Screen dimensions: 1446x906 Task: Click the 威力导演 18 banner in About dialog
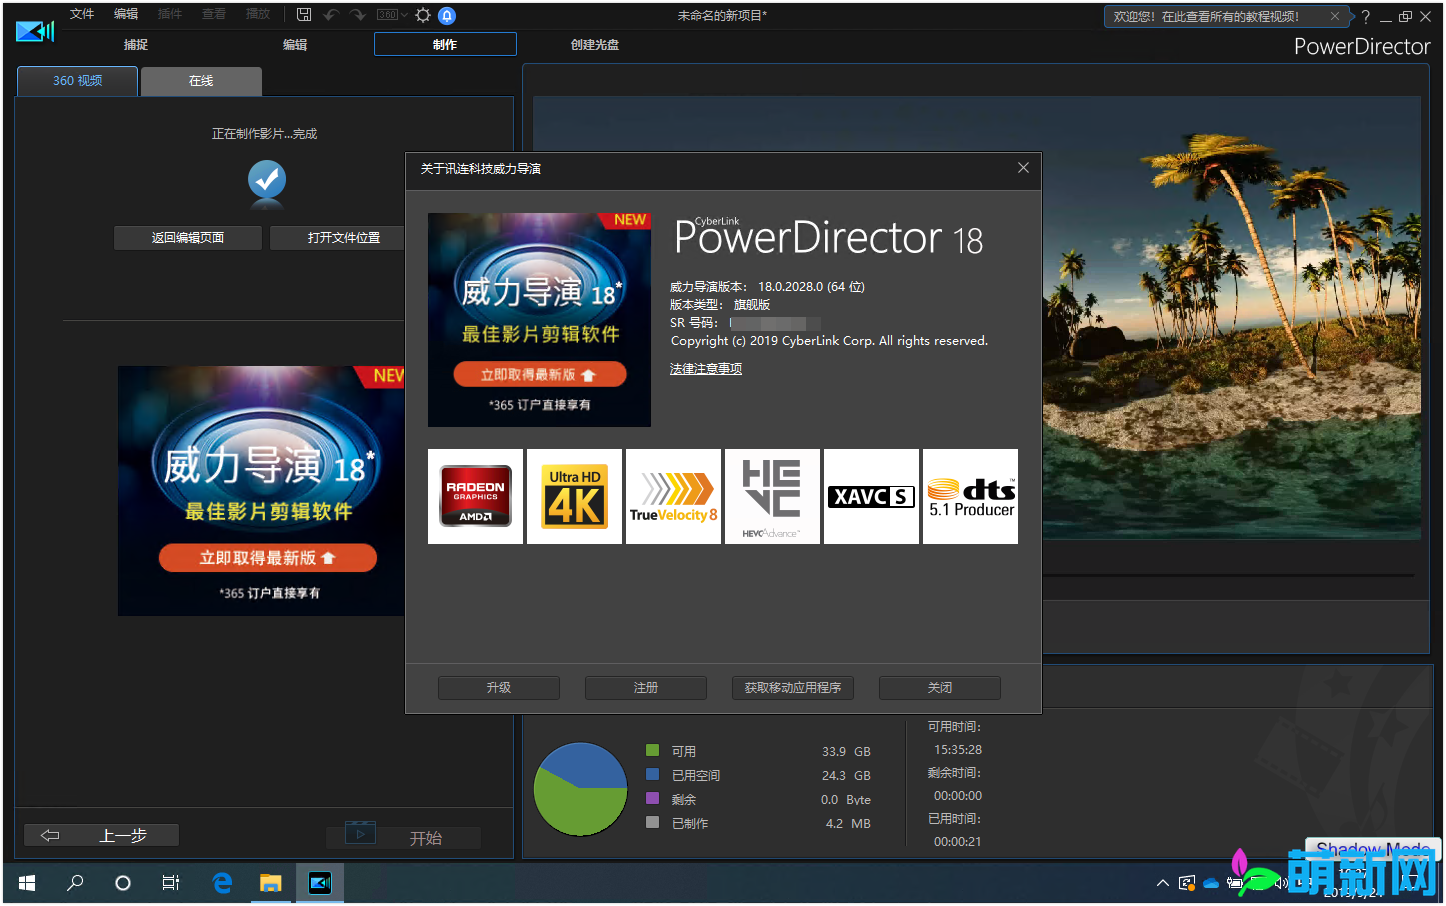539,320
